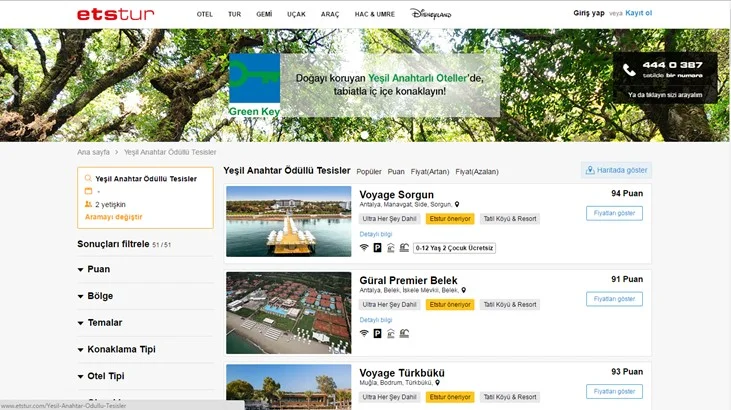Click the Güral Premier Belek hotel title

tap(408, 280)
